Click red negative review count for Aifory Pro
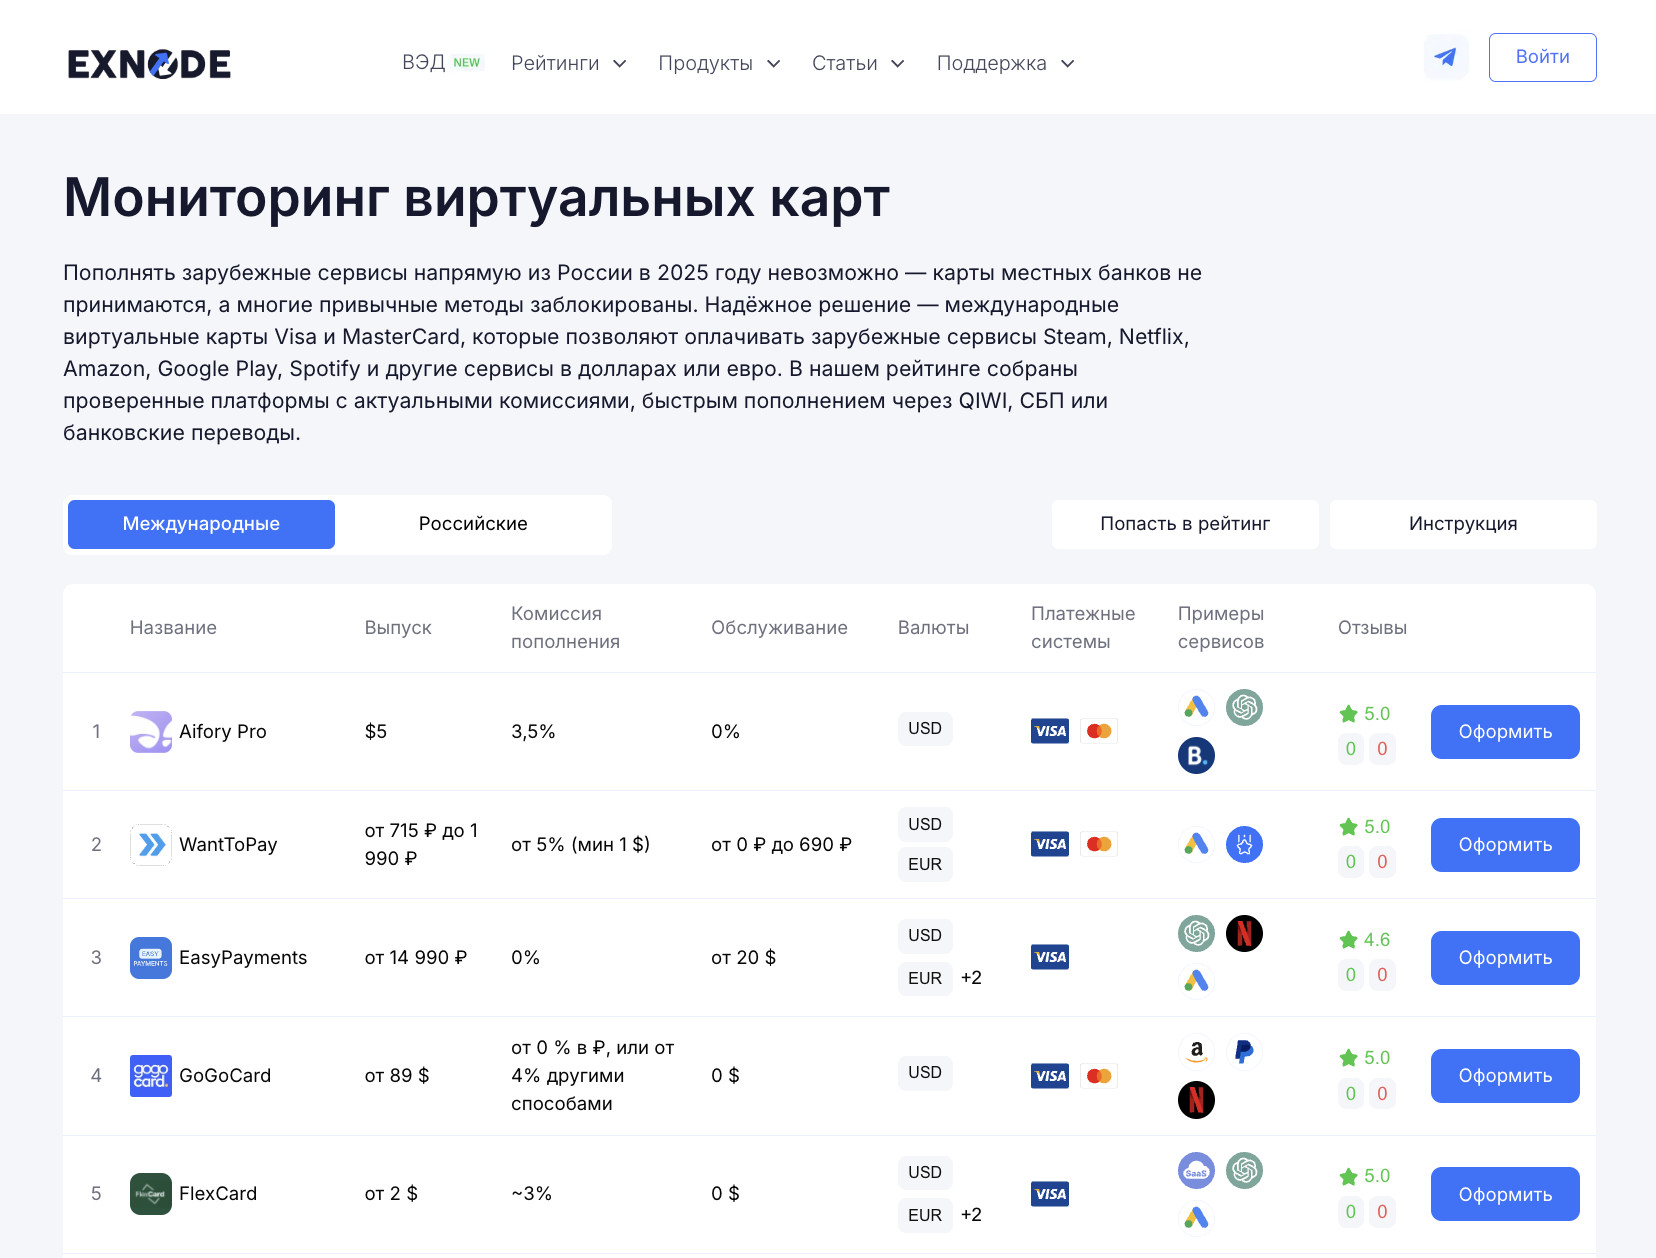 click(1382, 749)
